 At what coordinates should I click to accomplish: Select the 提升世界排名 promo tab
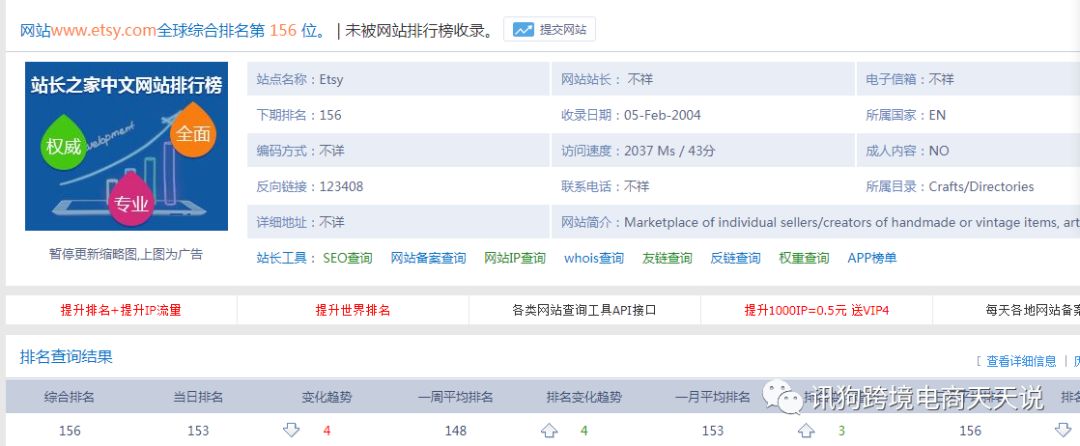(353, 310)
